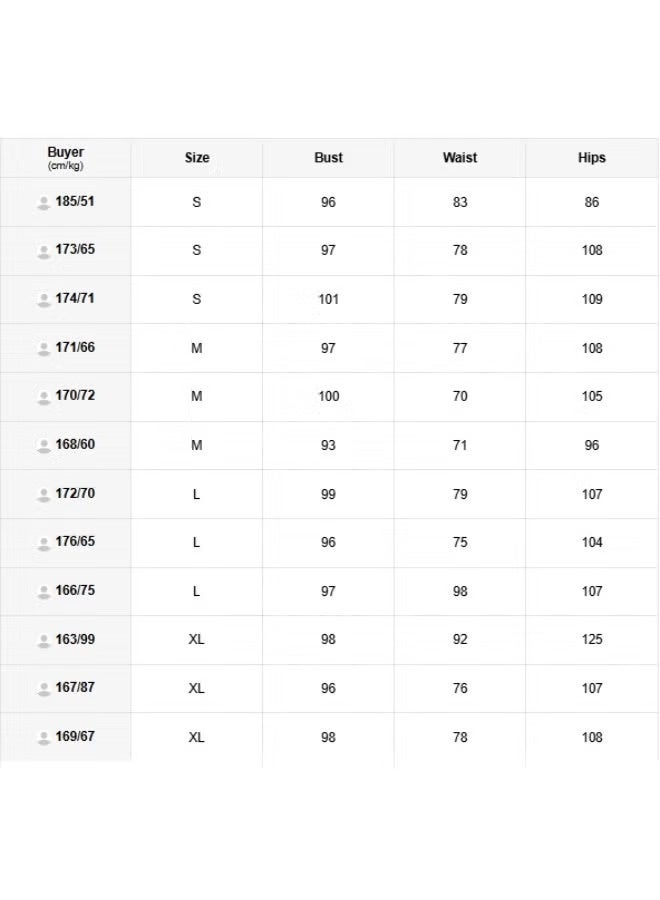660x900 pixels.
Task: Click the avatar icon beside buyer 185/51
Action: (44, 203)
